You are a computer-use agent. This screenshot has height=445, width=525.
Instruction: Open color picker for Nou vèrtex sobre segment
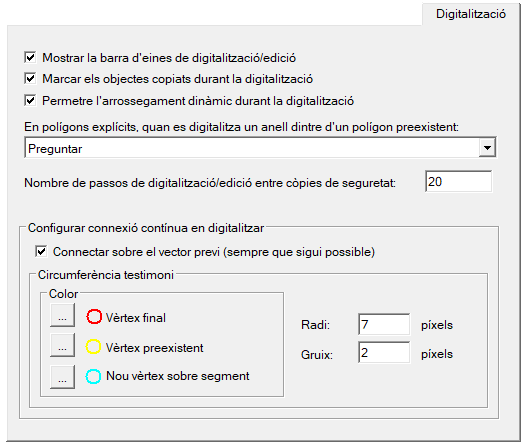click(x=62, y=377)
